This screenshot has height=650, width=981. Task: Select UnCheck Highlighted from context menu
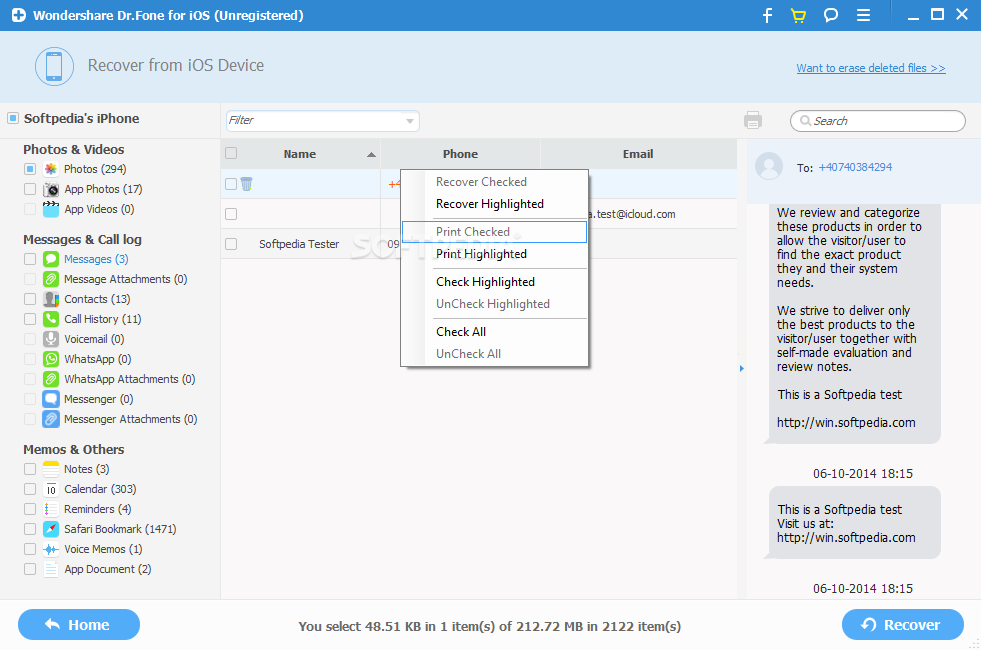tap(493, 303)
